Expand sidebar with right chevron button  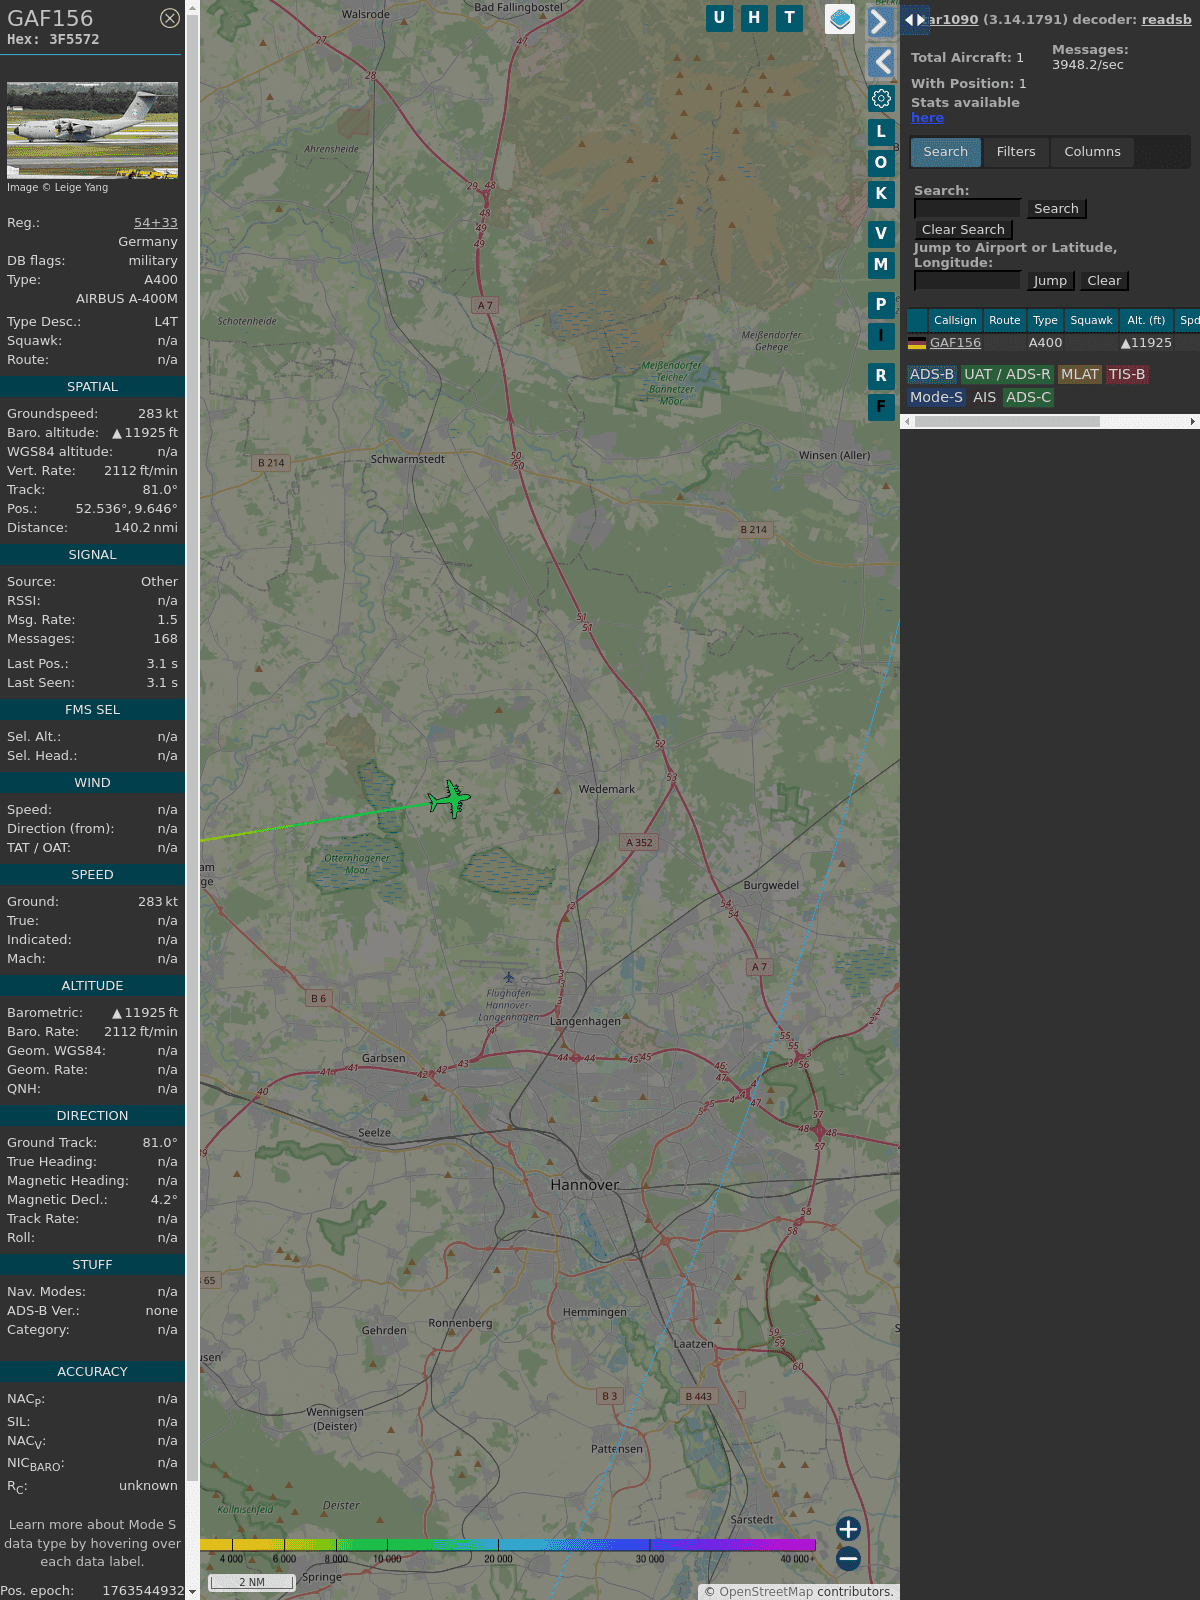coord(880,22)
